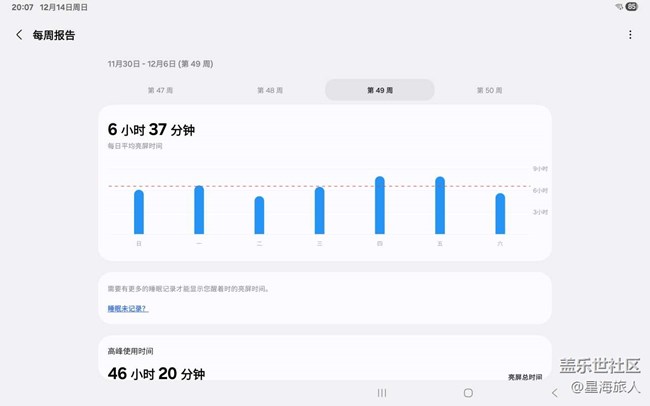Tap the back arrow beside 每周报告
This screenshot has width=650, height=406.
click(19, 35)
